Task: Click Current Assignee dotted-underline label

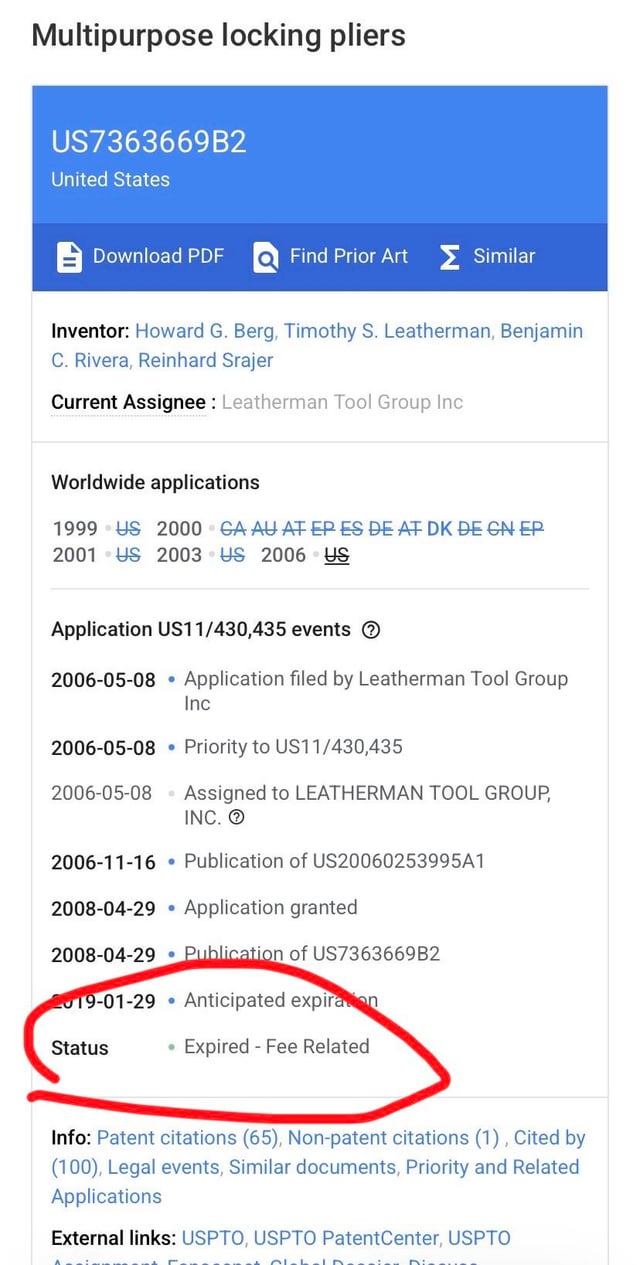Action: (x=128, y=402)
